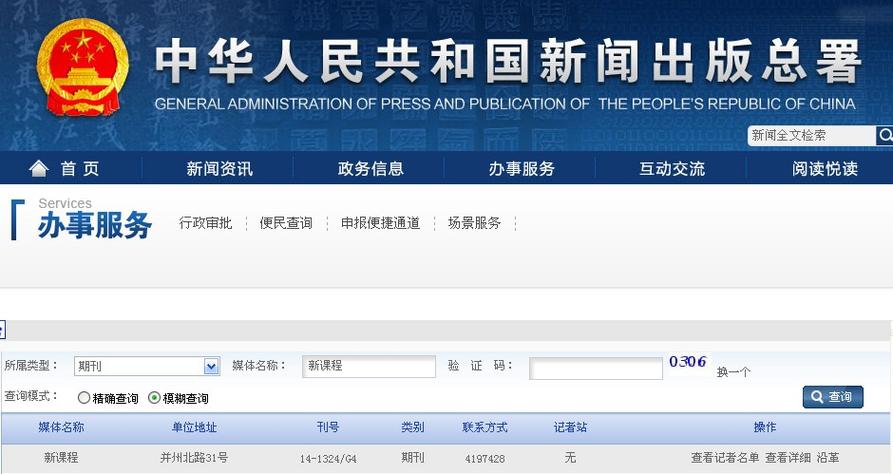893x474 pixels.
Task: Click the 刊号 column header
Action: click(328, 427)
